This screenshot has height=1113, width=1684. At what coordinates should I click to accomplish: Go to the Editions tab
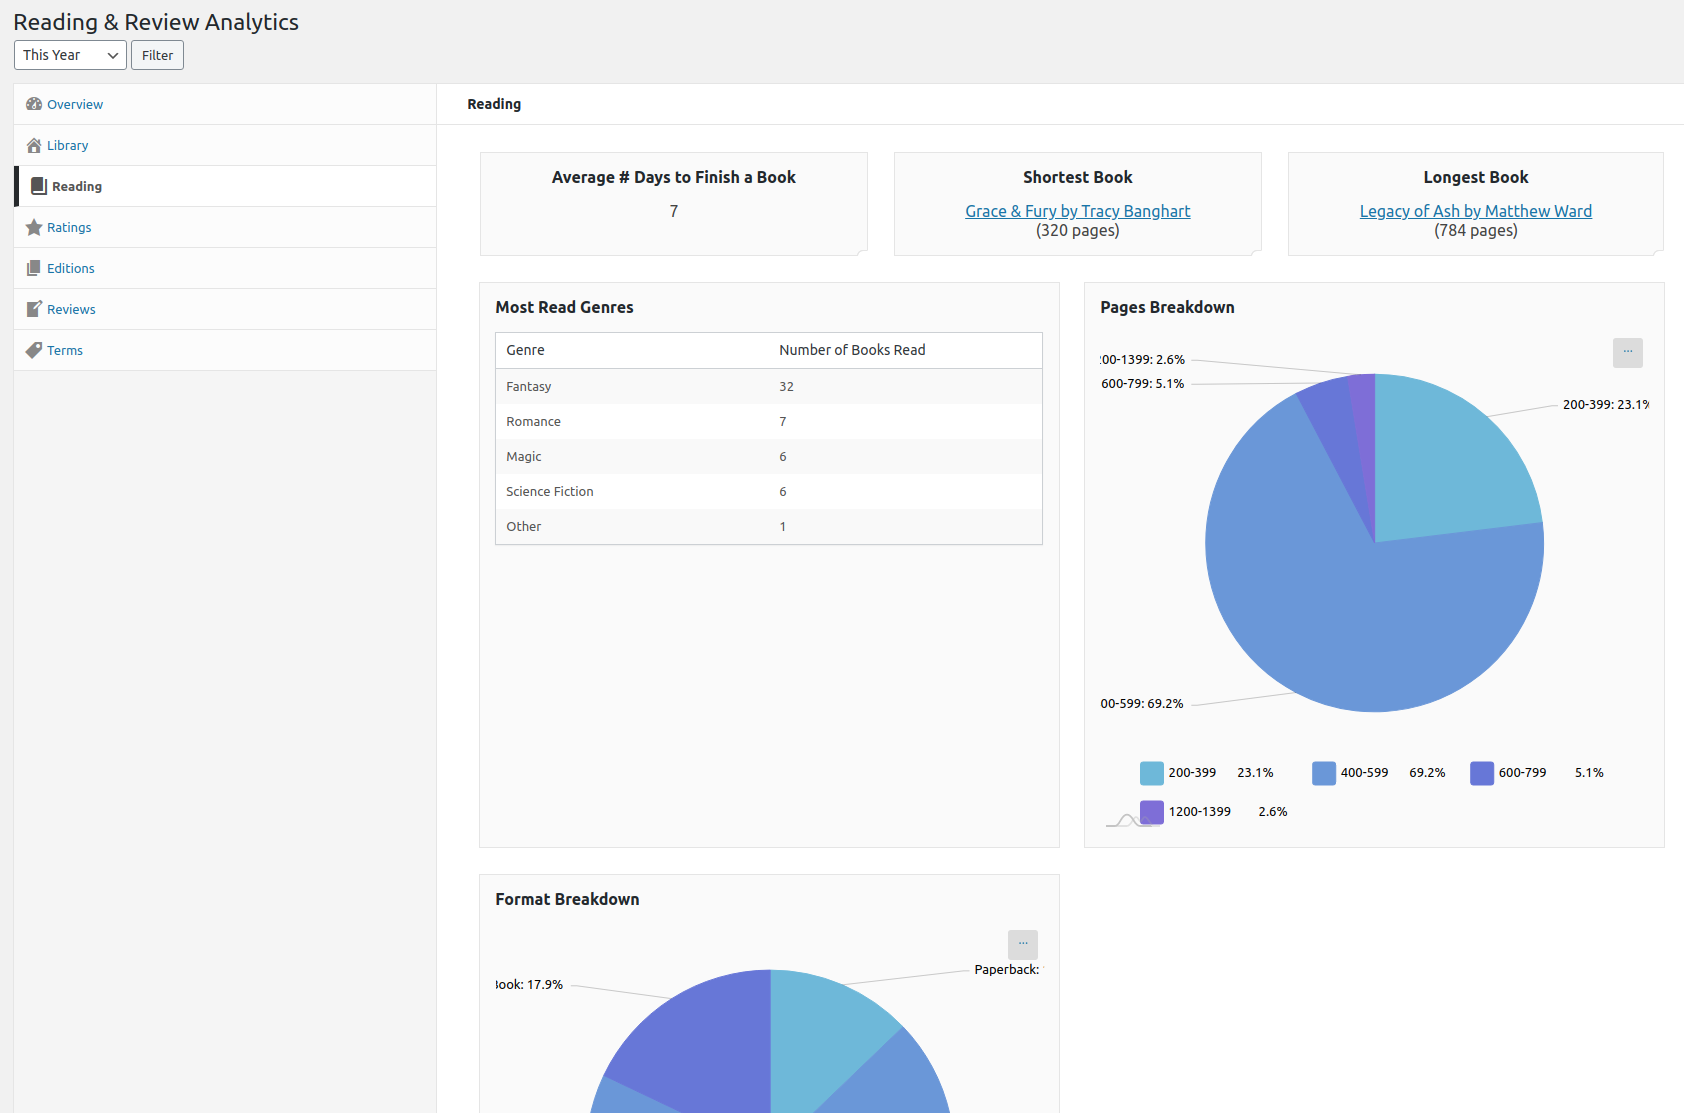(x=225, y=268)
